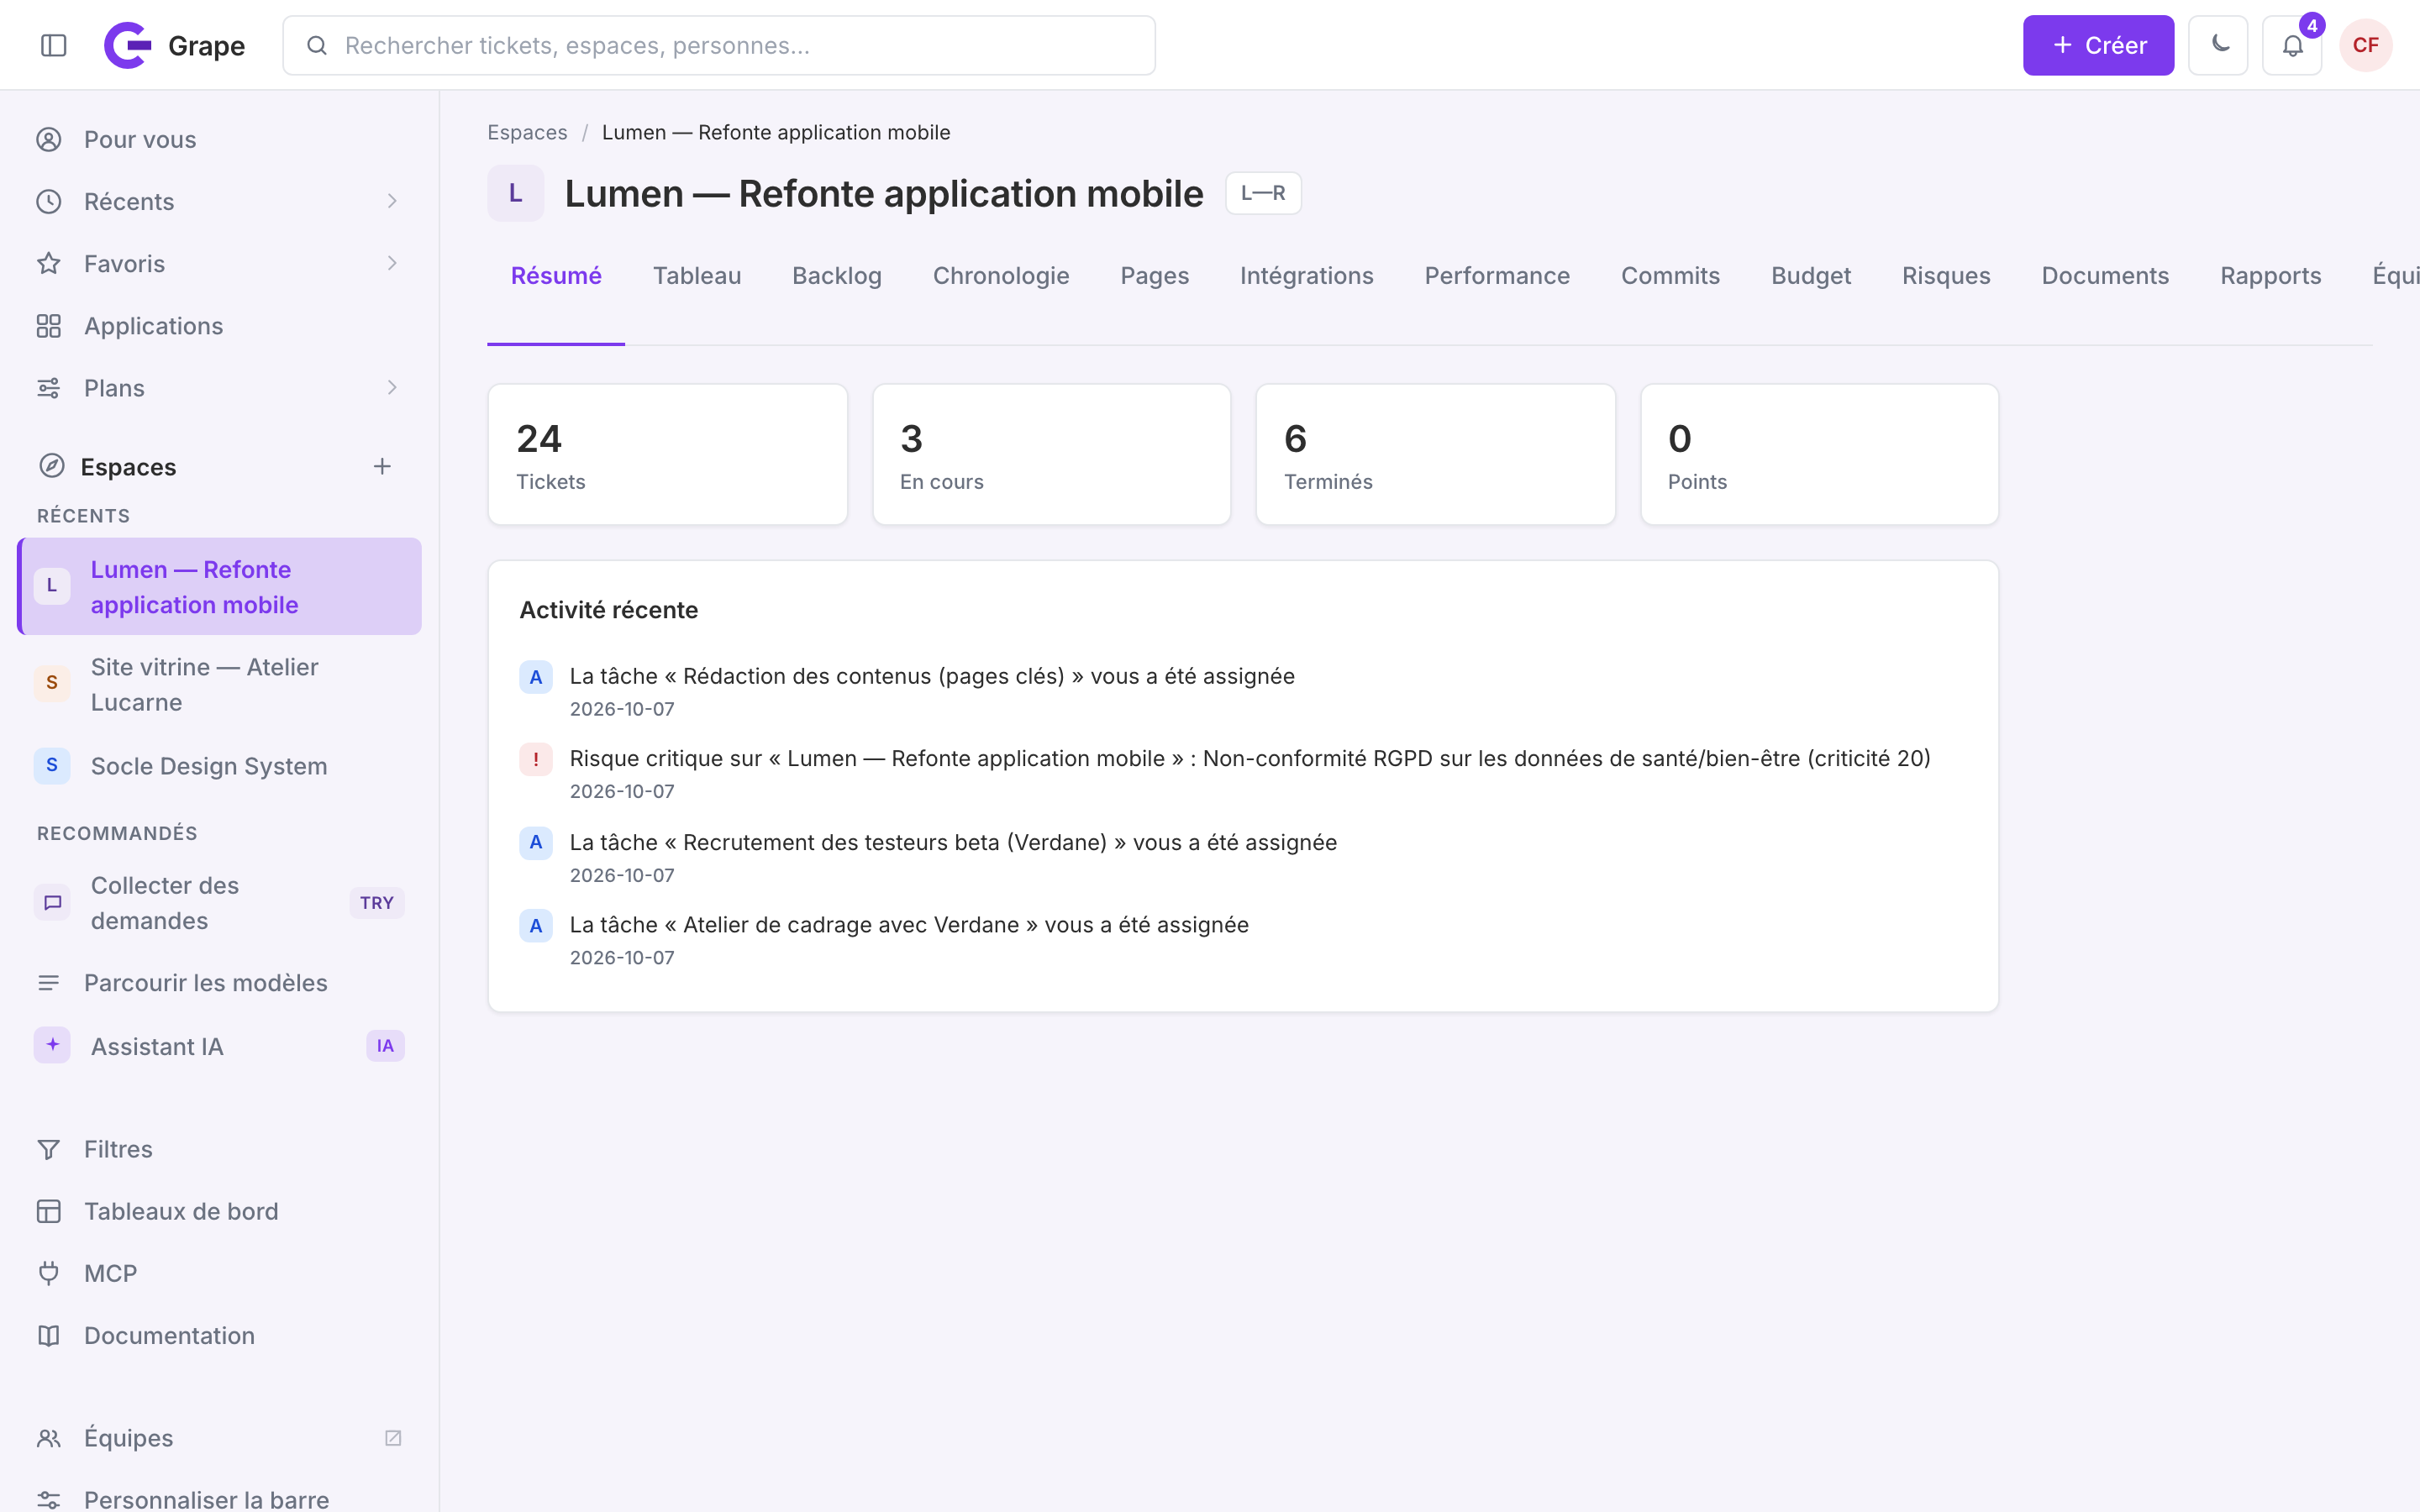Open Tableaux de bord in the sidebar
The width and height of the screenshot is (2420, 1512).
[219, 1211]
